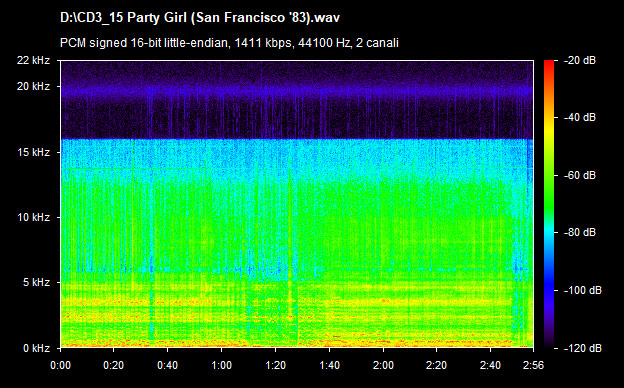The image size is (624, 388).
Task: Click the '5 kHz' frequency label
Action: (36, 283)
